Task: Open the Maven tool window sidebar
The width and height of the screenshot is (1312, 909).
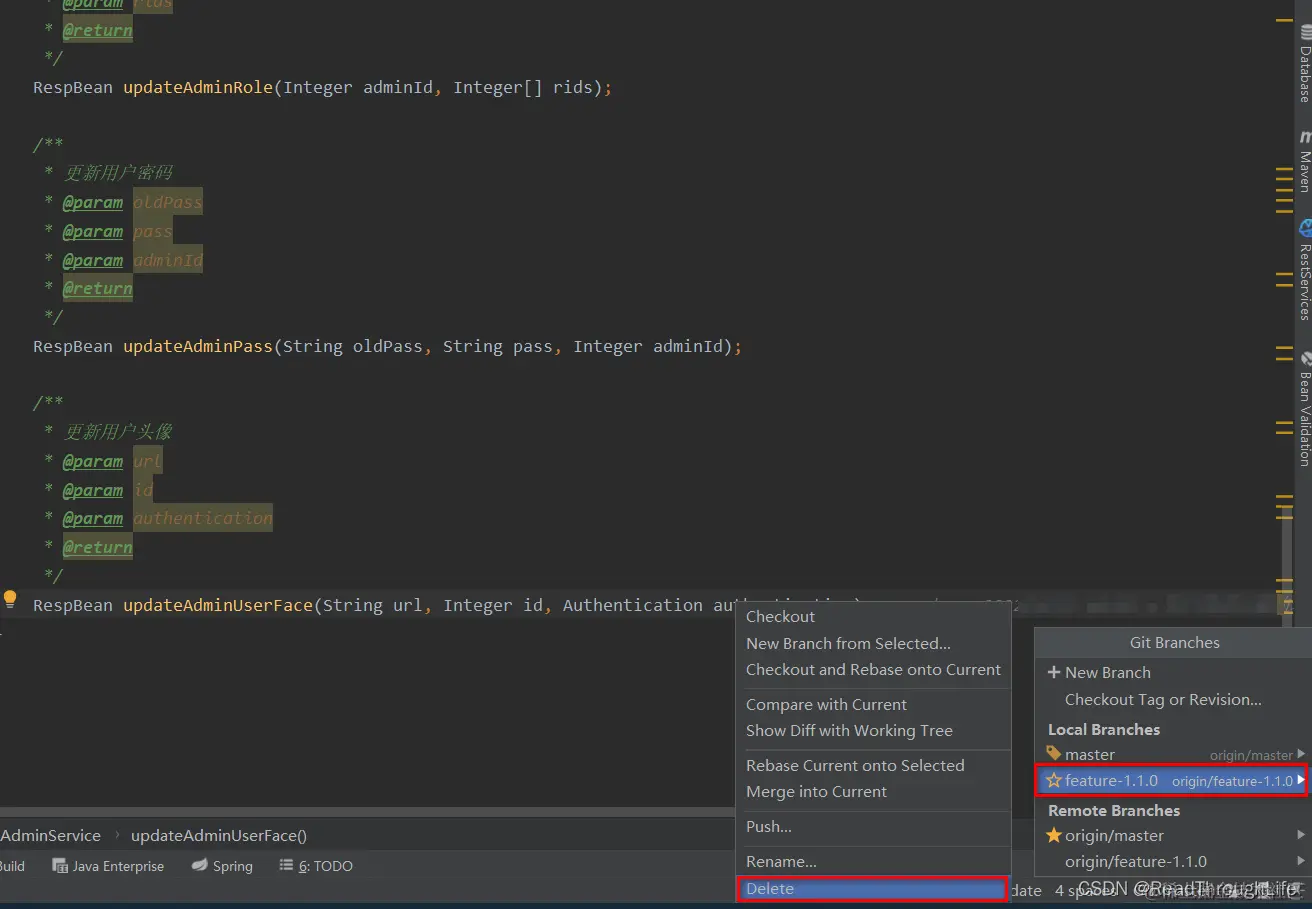Action: [1304, 162]
